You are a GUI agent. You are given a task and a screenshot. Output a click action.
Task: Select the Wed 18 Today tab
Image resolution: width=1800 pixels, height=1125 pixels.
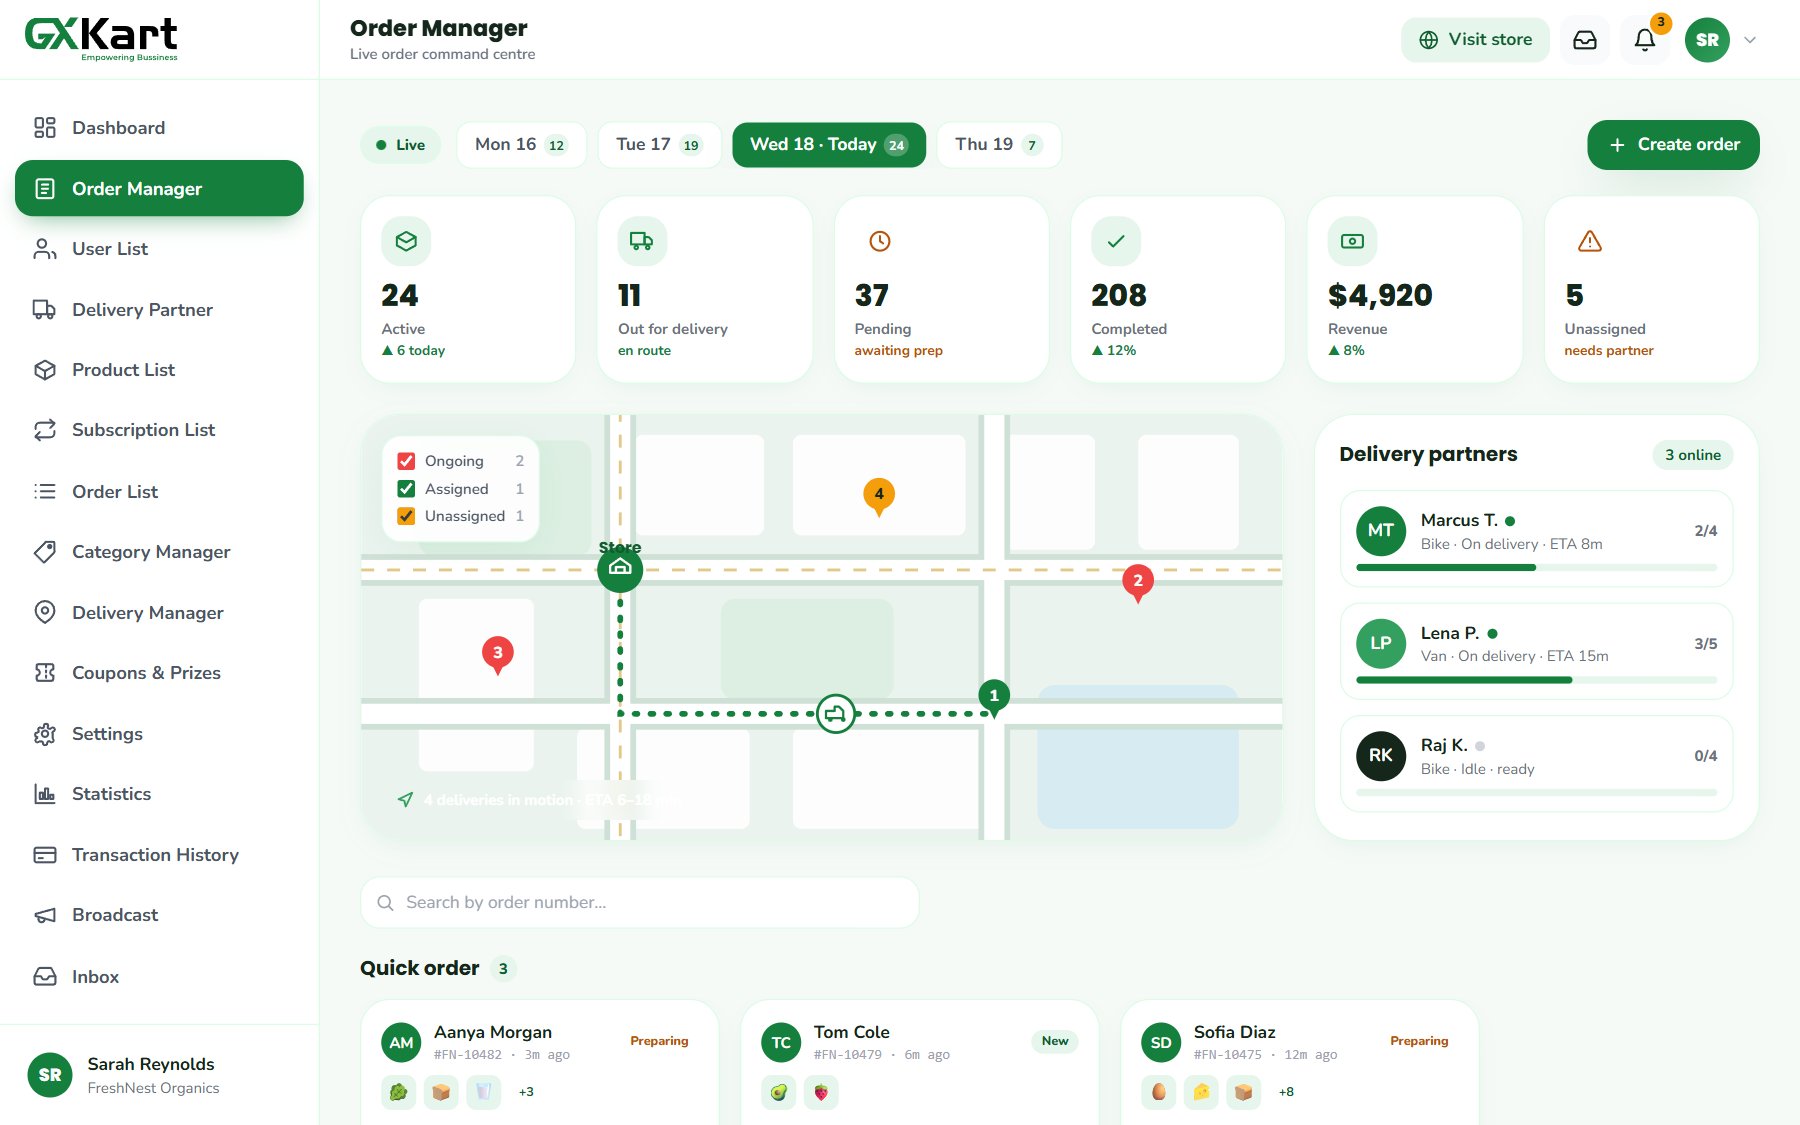829,145
